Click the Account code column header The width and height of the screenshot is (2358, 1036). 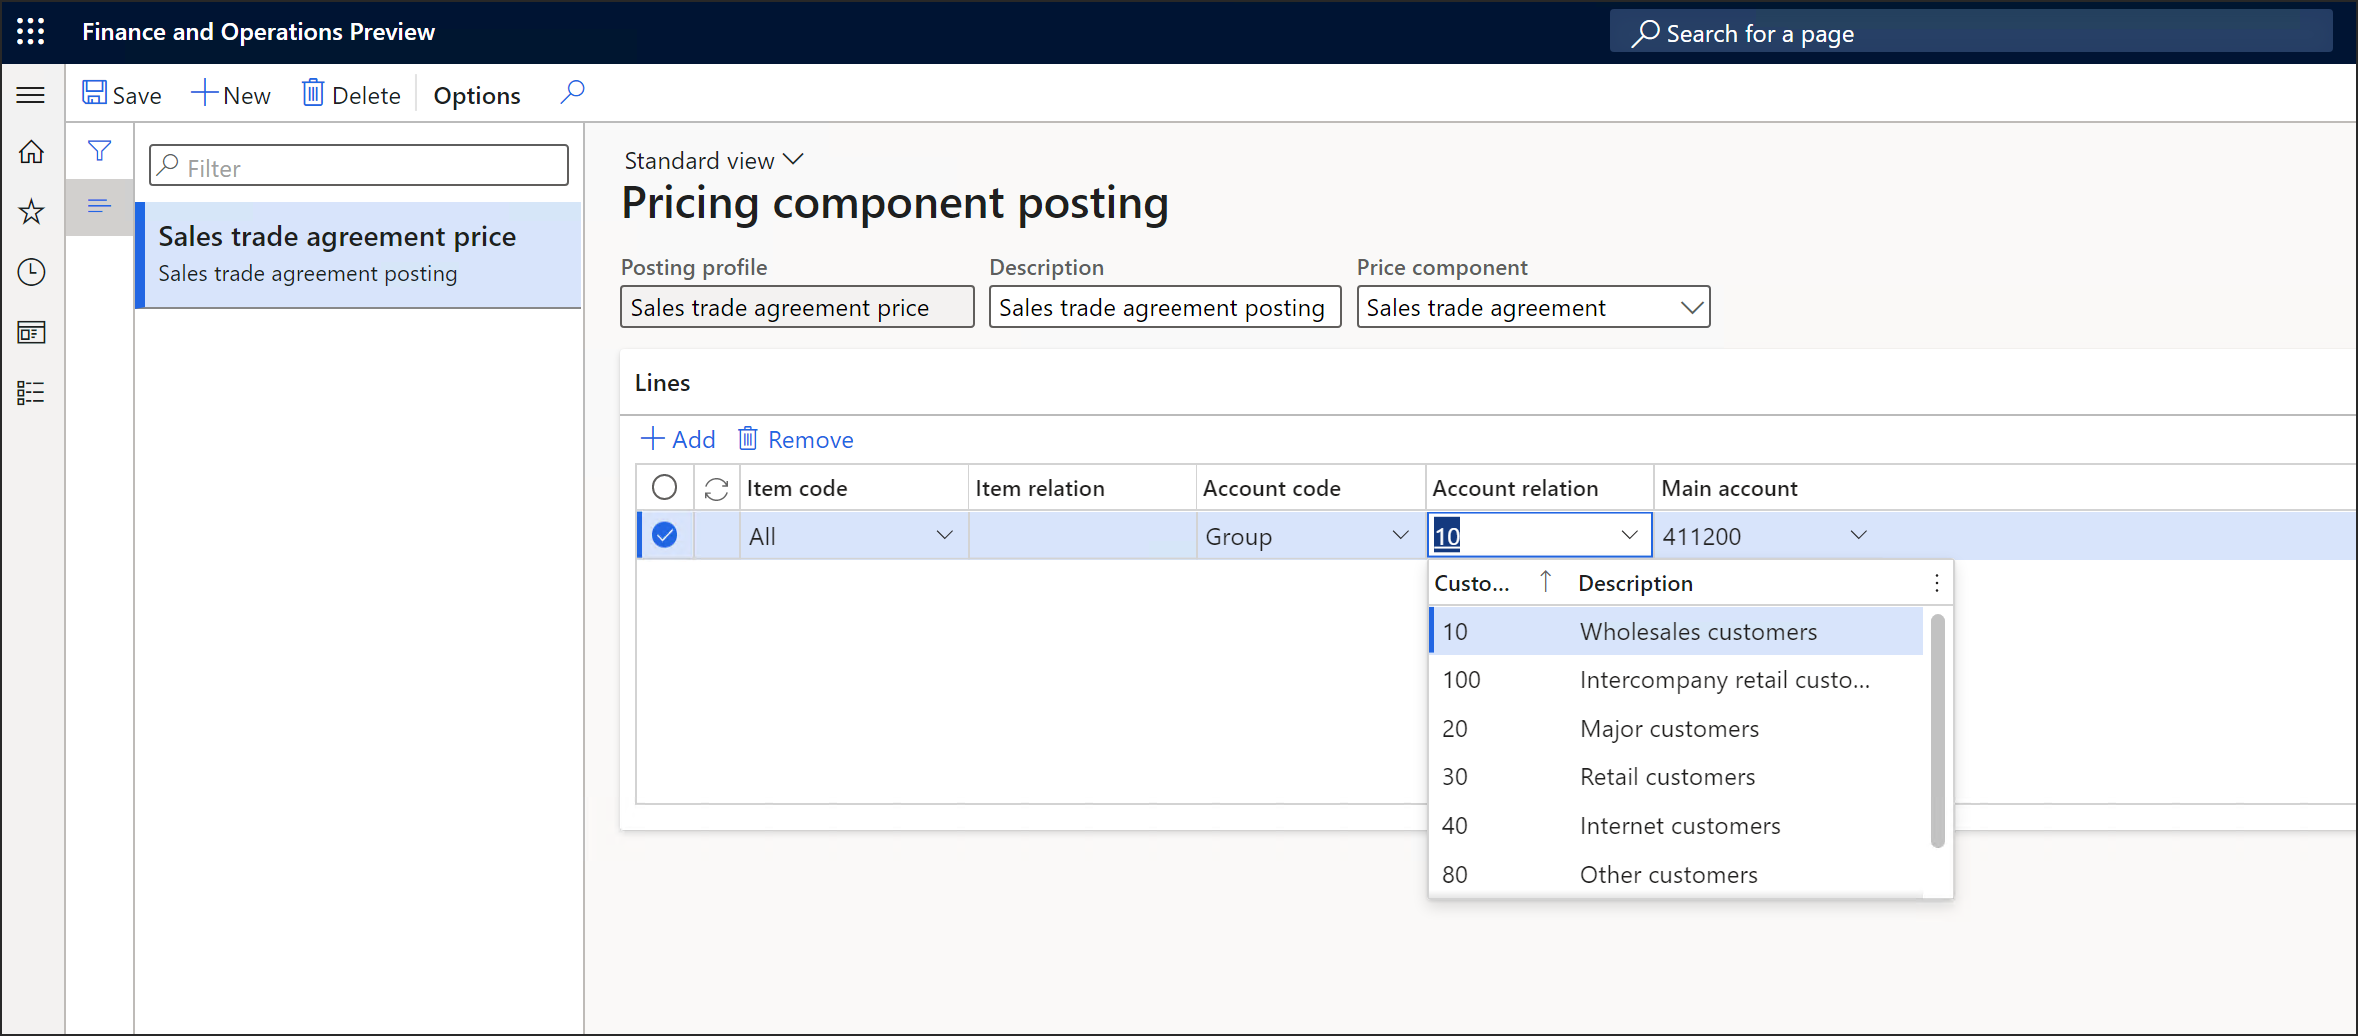(1310, 488)
